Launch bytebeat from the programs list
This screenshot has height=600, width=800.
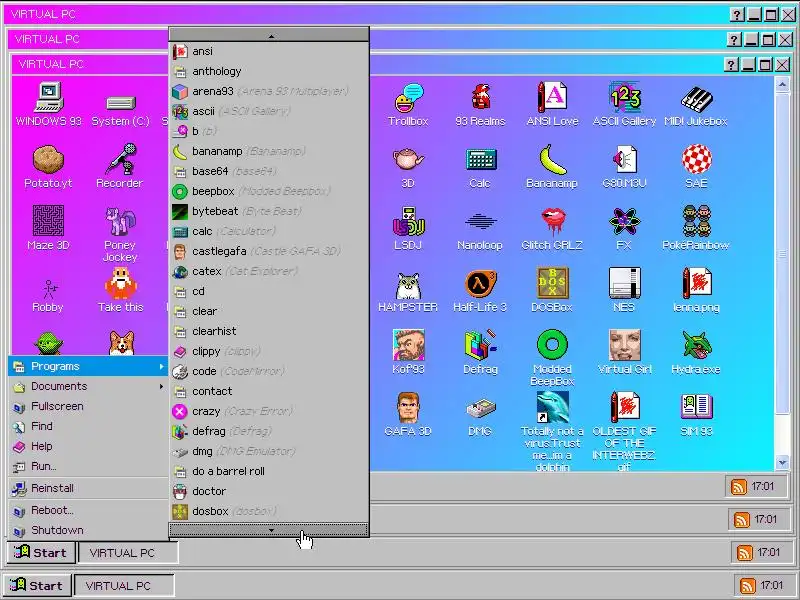[x=269, y=211]
